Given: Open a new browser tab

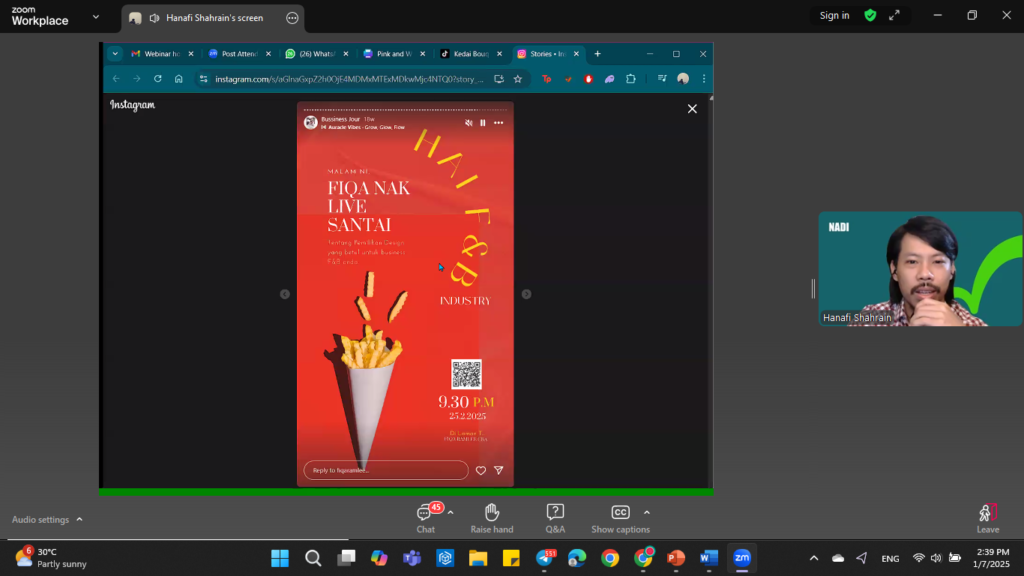Looking at the screenshot, I should (598, 54).
